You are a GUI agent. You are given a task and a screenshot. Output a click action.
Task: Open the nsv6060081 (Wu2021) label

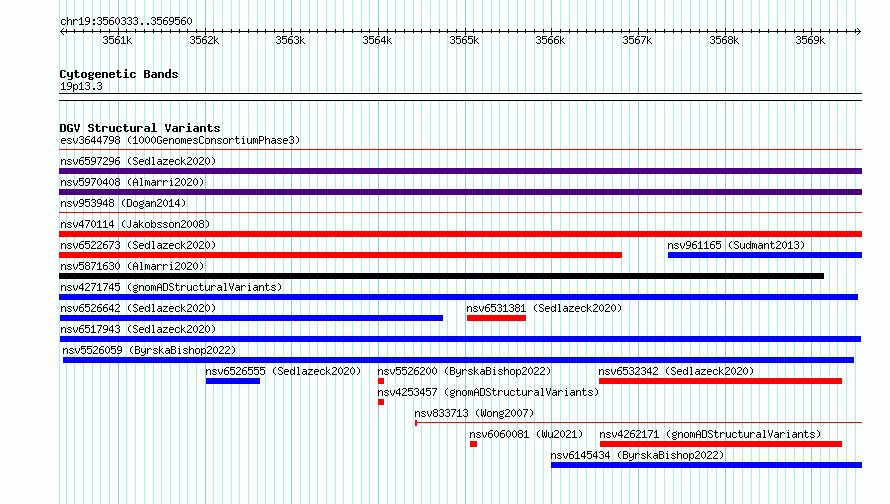point(526,434)
